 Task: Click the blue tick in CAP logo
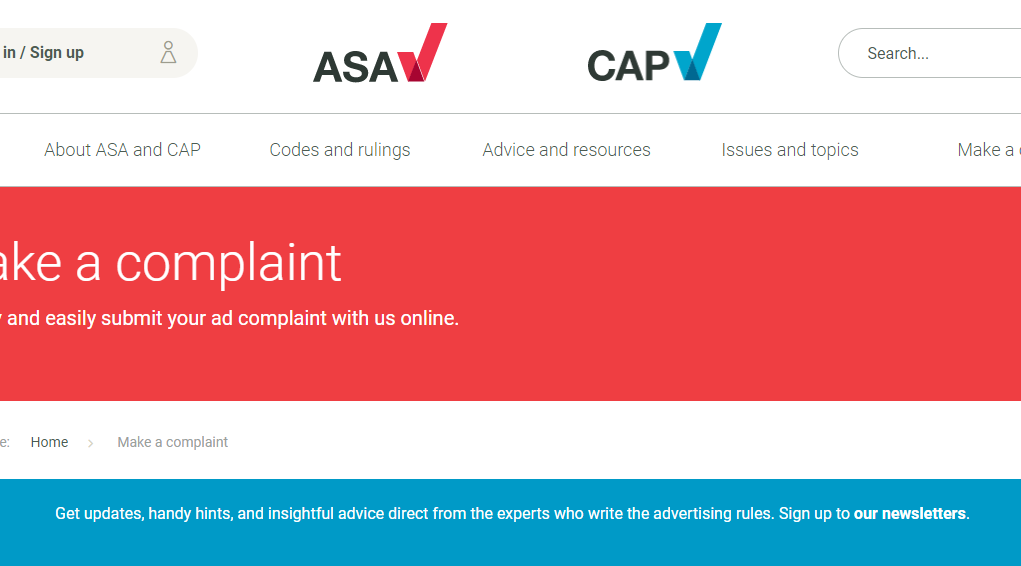coord(698,52)
